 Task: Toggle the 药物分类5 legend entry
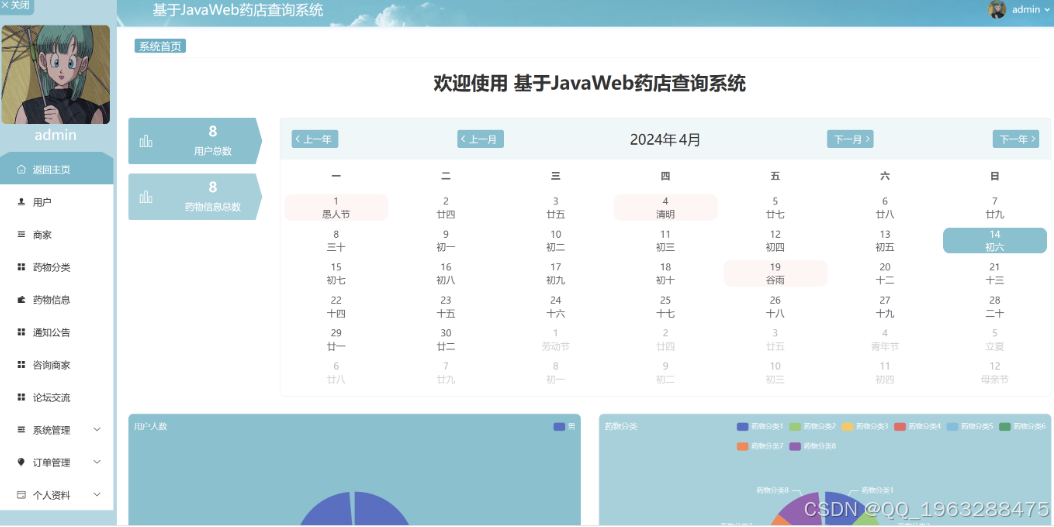coord(970,426)
